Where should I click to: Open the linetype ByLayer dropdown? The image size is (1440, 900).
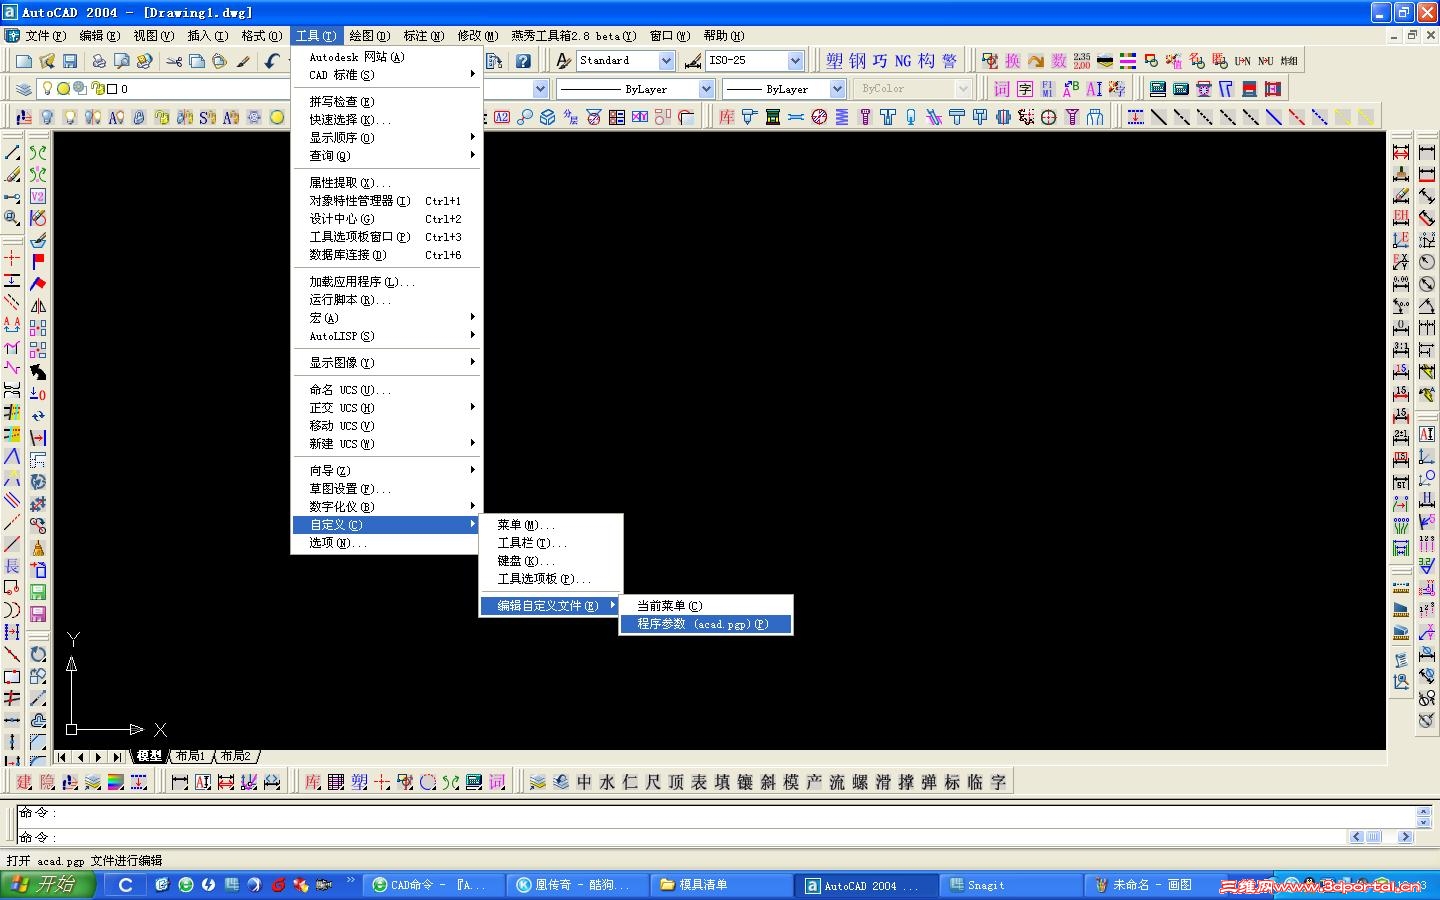[x=706, y=89]
